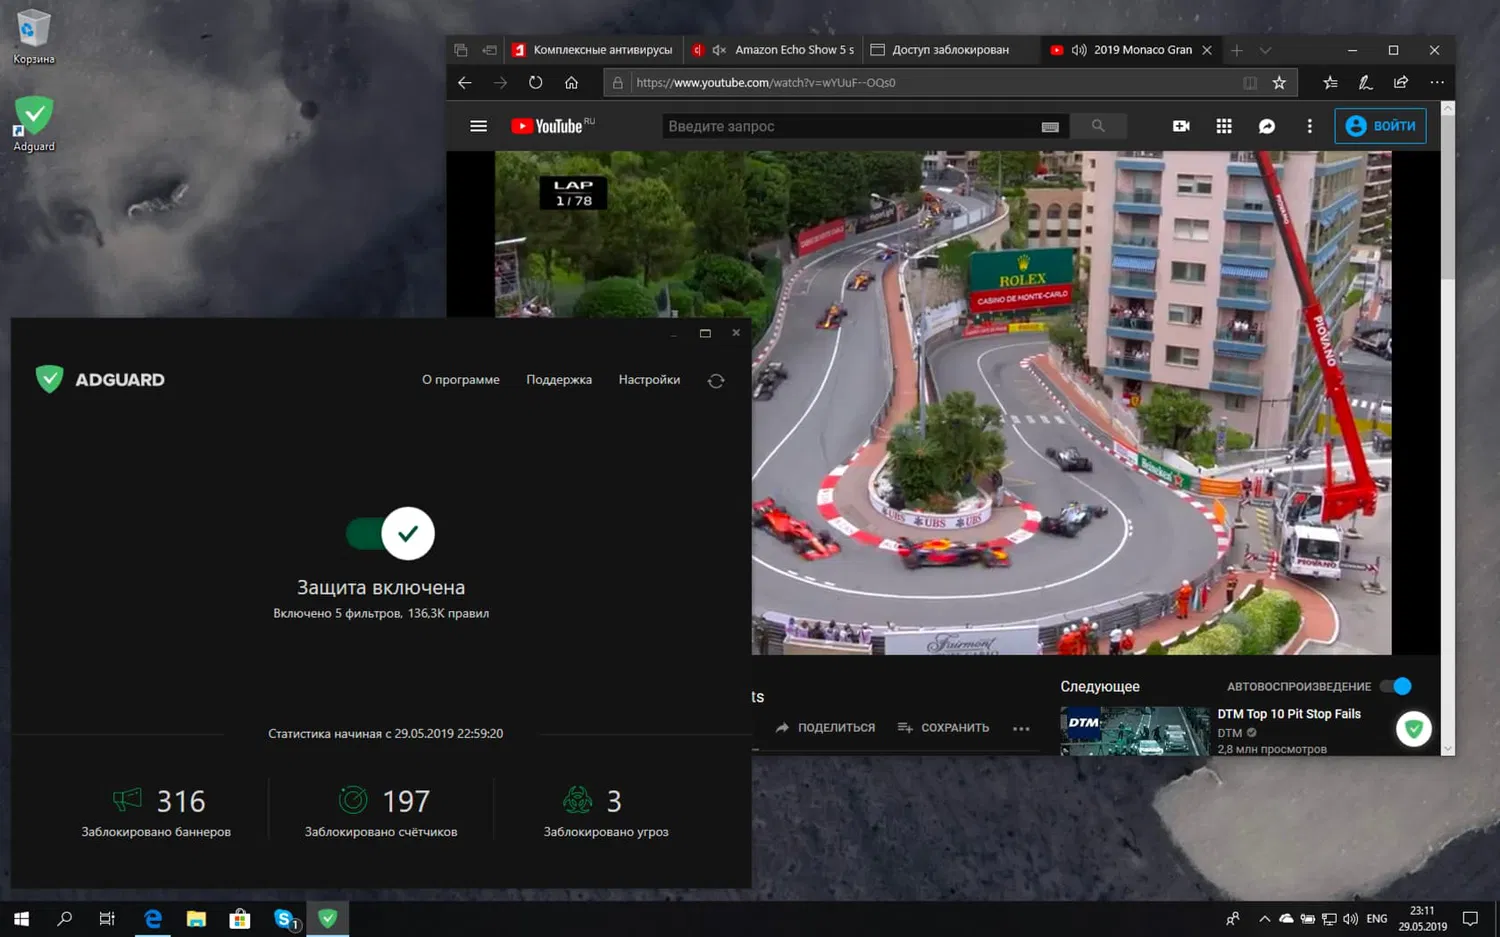Click СОХРАНИТЬ to save the video
The width and height of the screenshot is (1500, 937).
(x=944, y=728)
